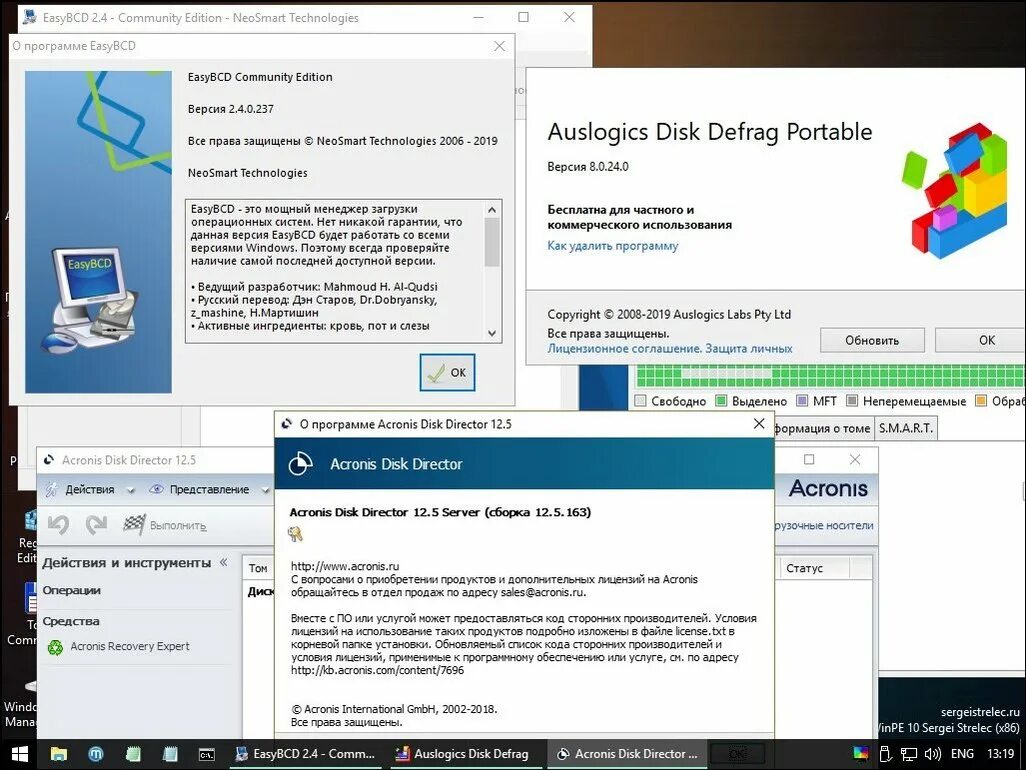Click the blue notepad taskbar icon
This screenshot has height=770, width=1026.
click(169, 754)
